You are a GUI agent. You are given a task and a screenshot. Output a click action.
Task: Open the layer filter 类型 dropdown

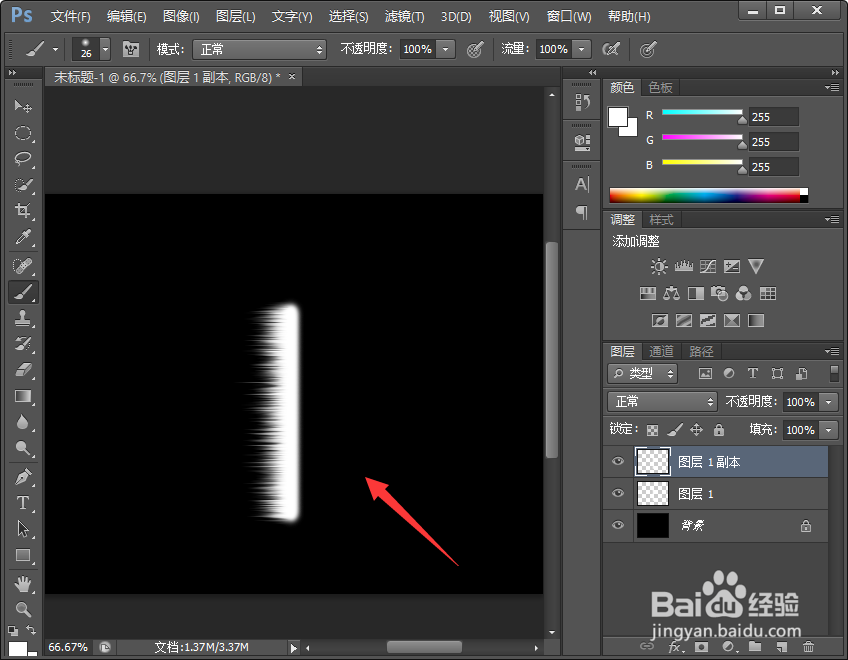pyautogui.click(x=642, y=373)
